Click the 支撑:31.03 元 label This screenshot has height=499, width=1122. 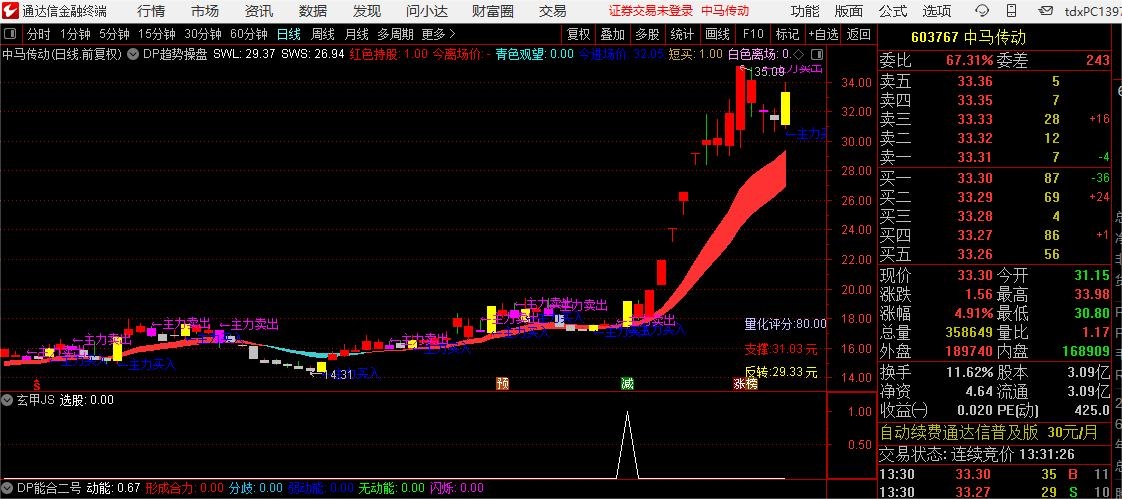pos(781,349)
